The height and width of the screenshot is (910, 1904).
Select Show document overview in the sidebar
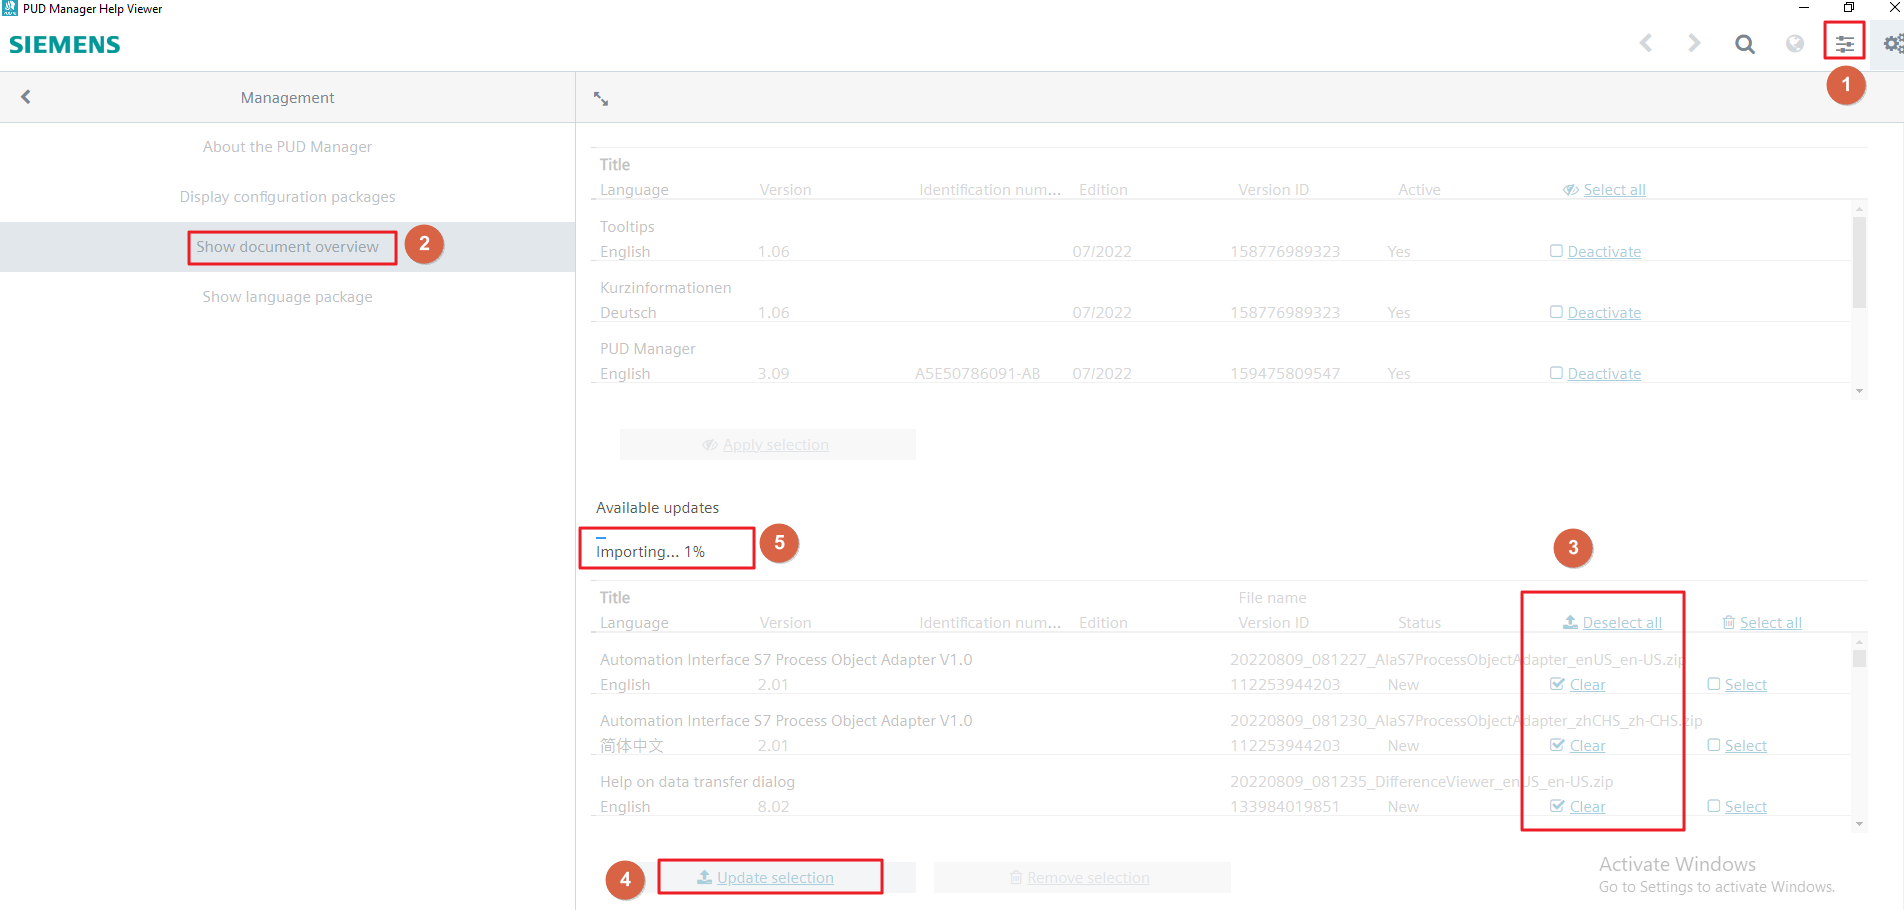pyautogui.click(x=287, y=247)
